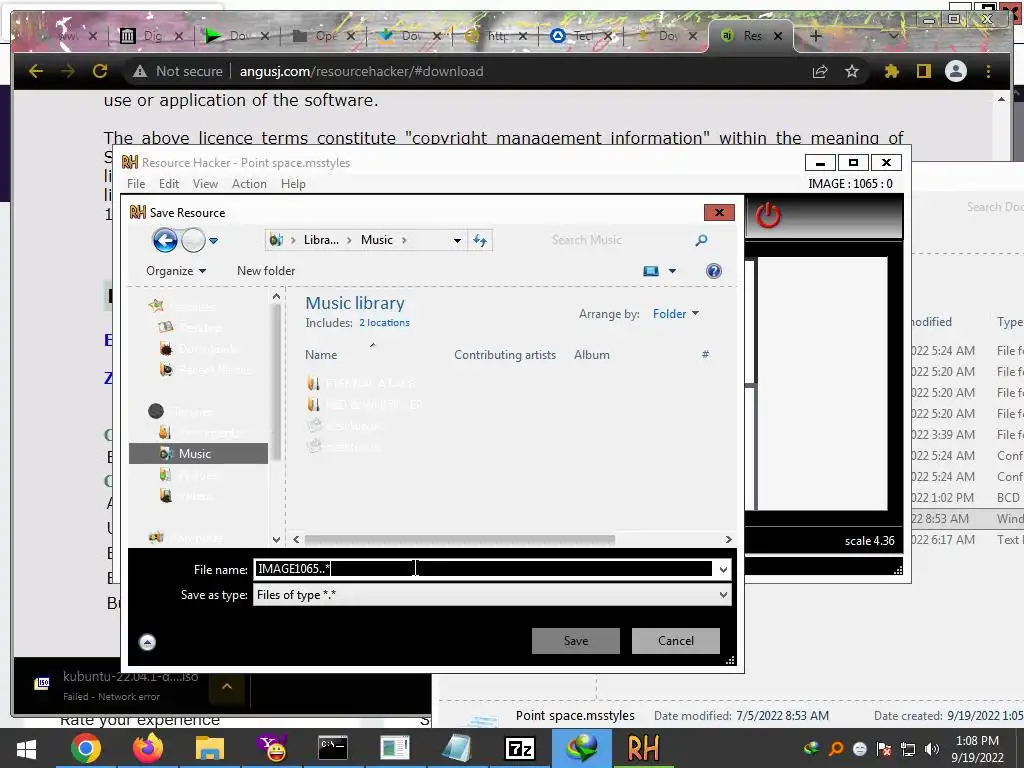Click the 7-Zip taskbar icon
Image resolution: width=1024 pixels, height=768 pixels.
pyautogui.click(x=520, y=748)
